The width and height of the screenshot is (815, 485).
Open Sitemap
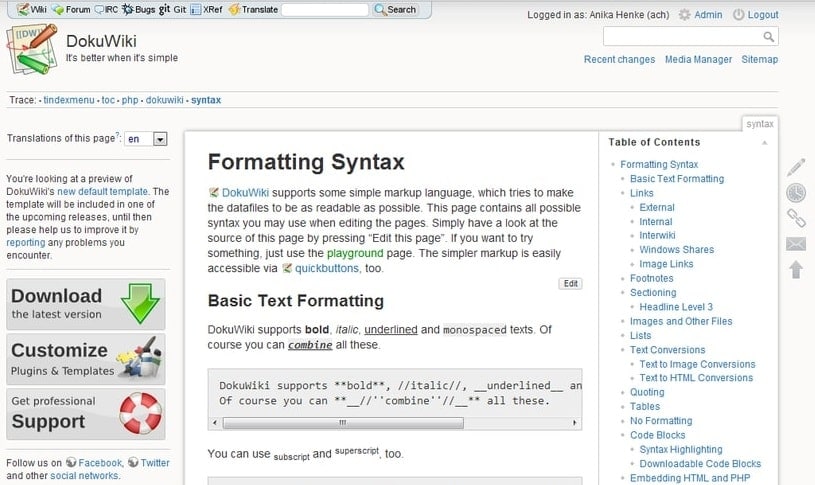(x=759, y=59)
